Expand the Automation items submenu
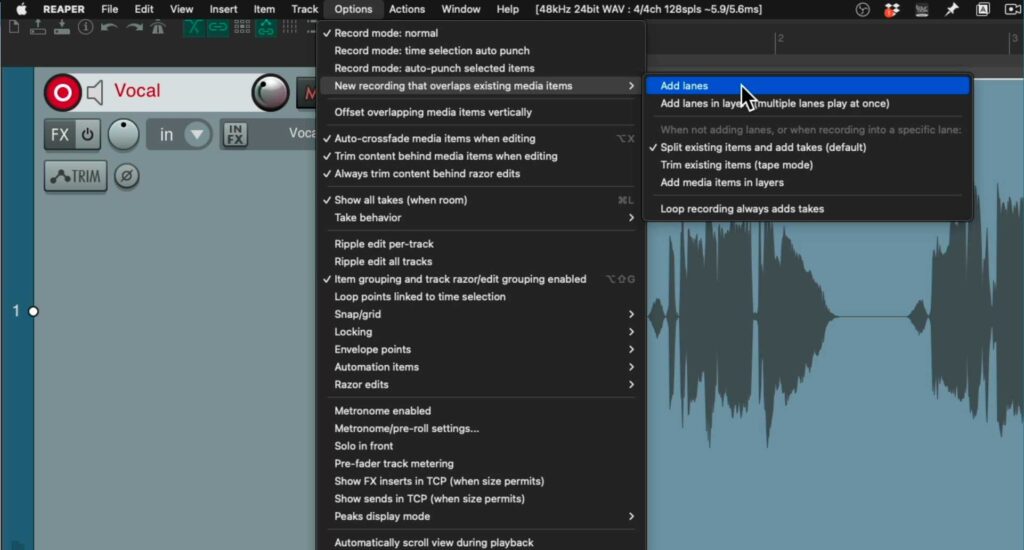 click(x=481, y=367)
